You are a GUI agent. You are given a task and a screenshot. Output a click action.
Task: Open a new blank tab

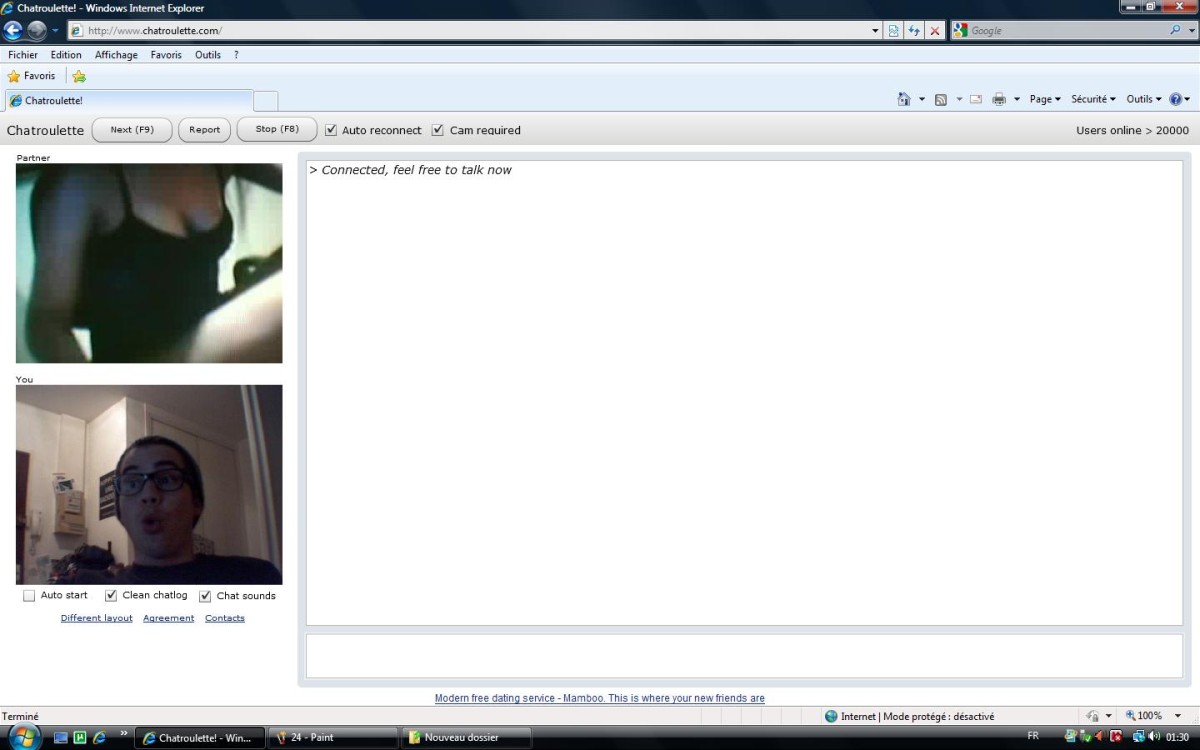point(266,101)
